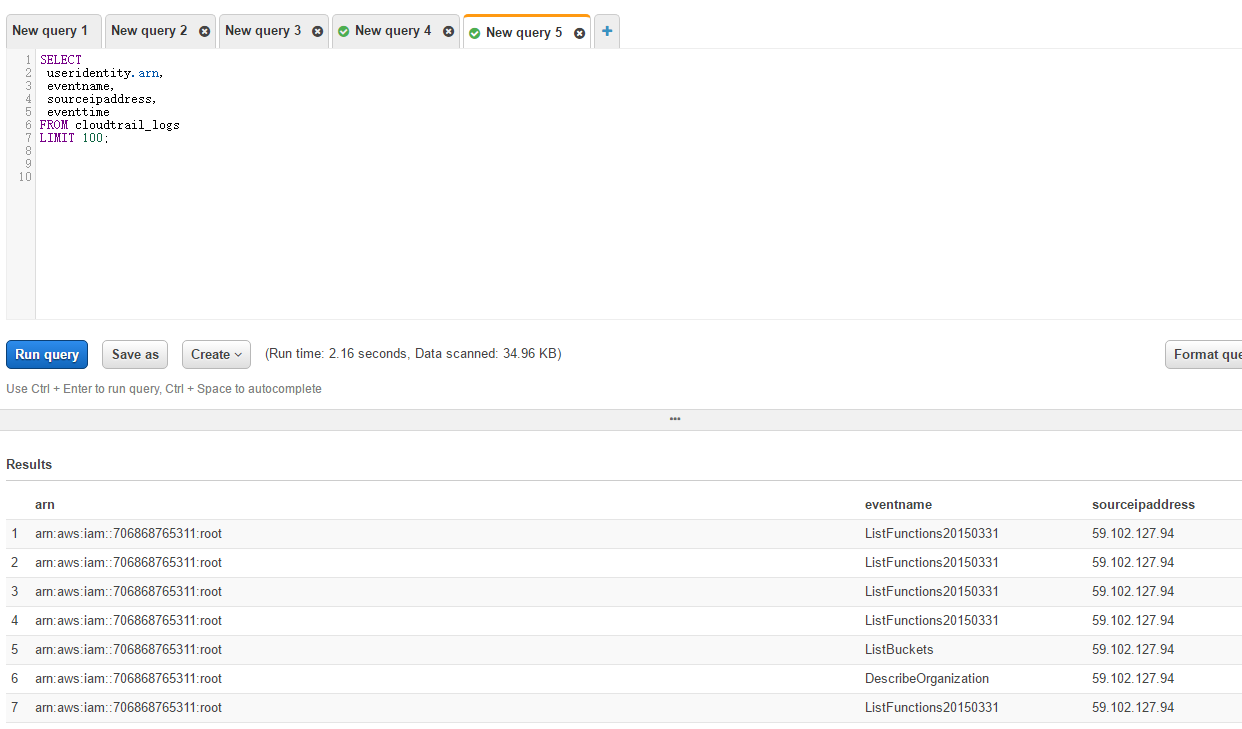Close the New query 5 tab
1242x729 pixels.
click(579, 33)
